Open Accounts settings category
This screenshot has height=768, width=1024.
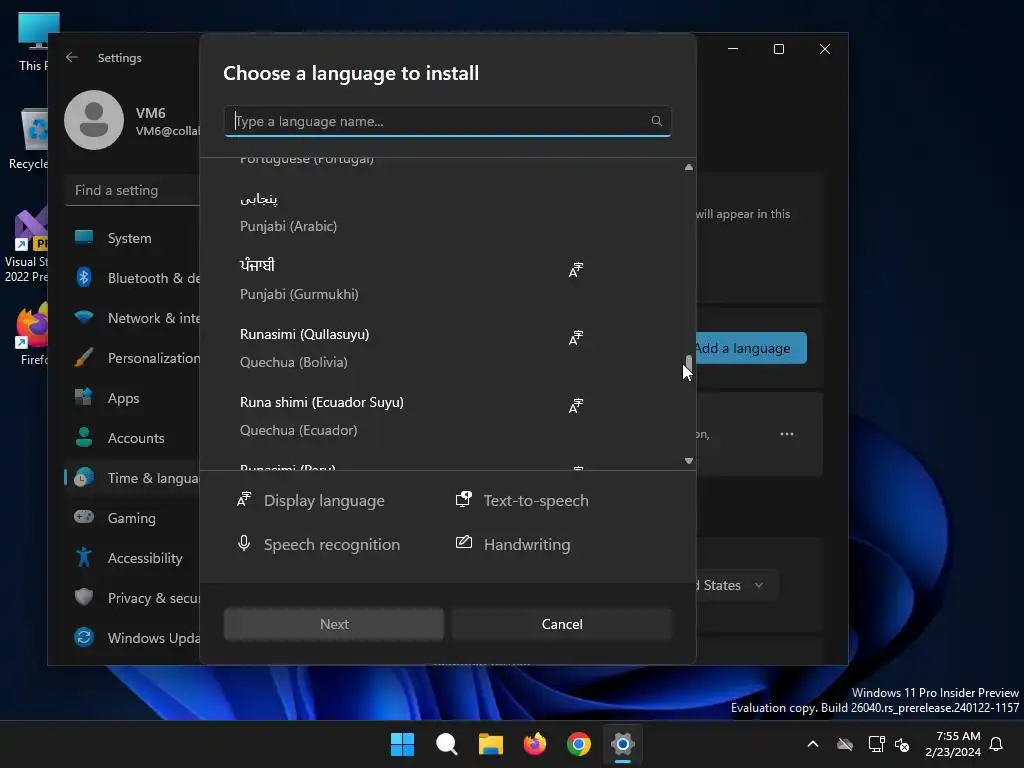pos(132,438)
